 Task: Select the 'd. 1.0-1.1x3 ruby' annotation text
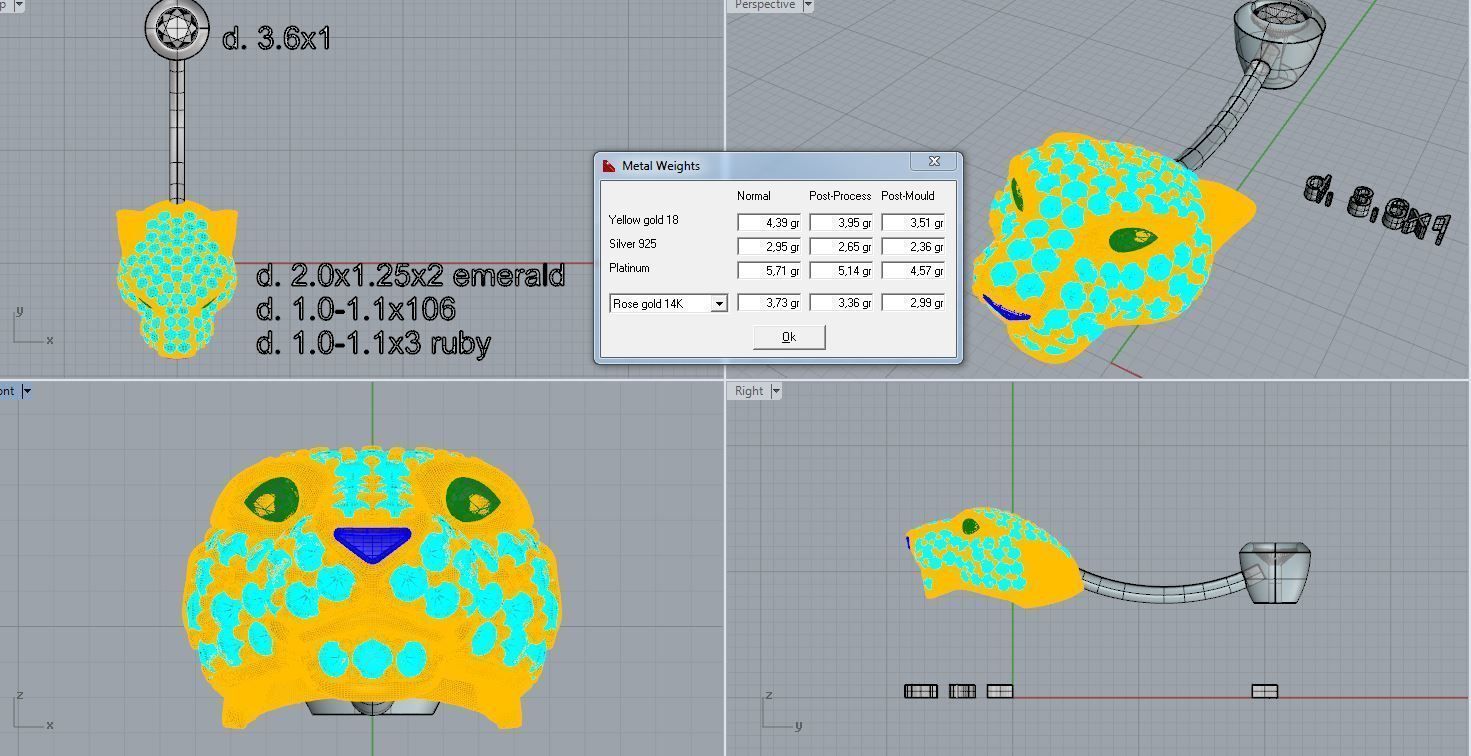373,343
